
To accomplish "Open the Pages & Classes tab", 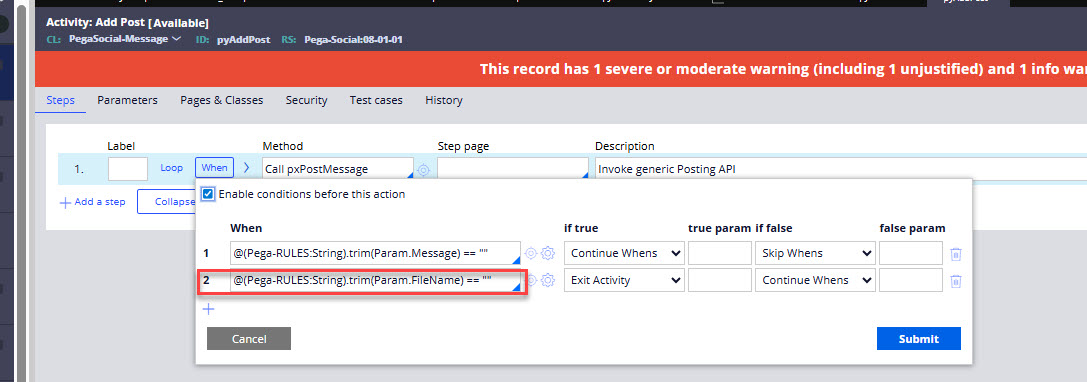I will 222,100.
